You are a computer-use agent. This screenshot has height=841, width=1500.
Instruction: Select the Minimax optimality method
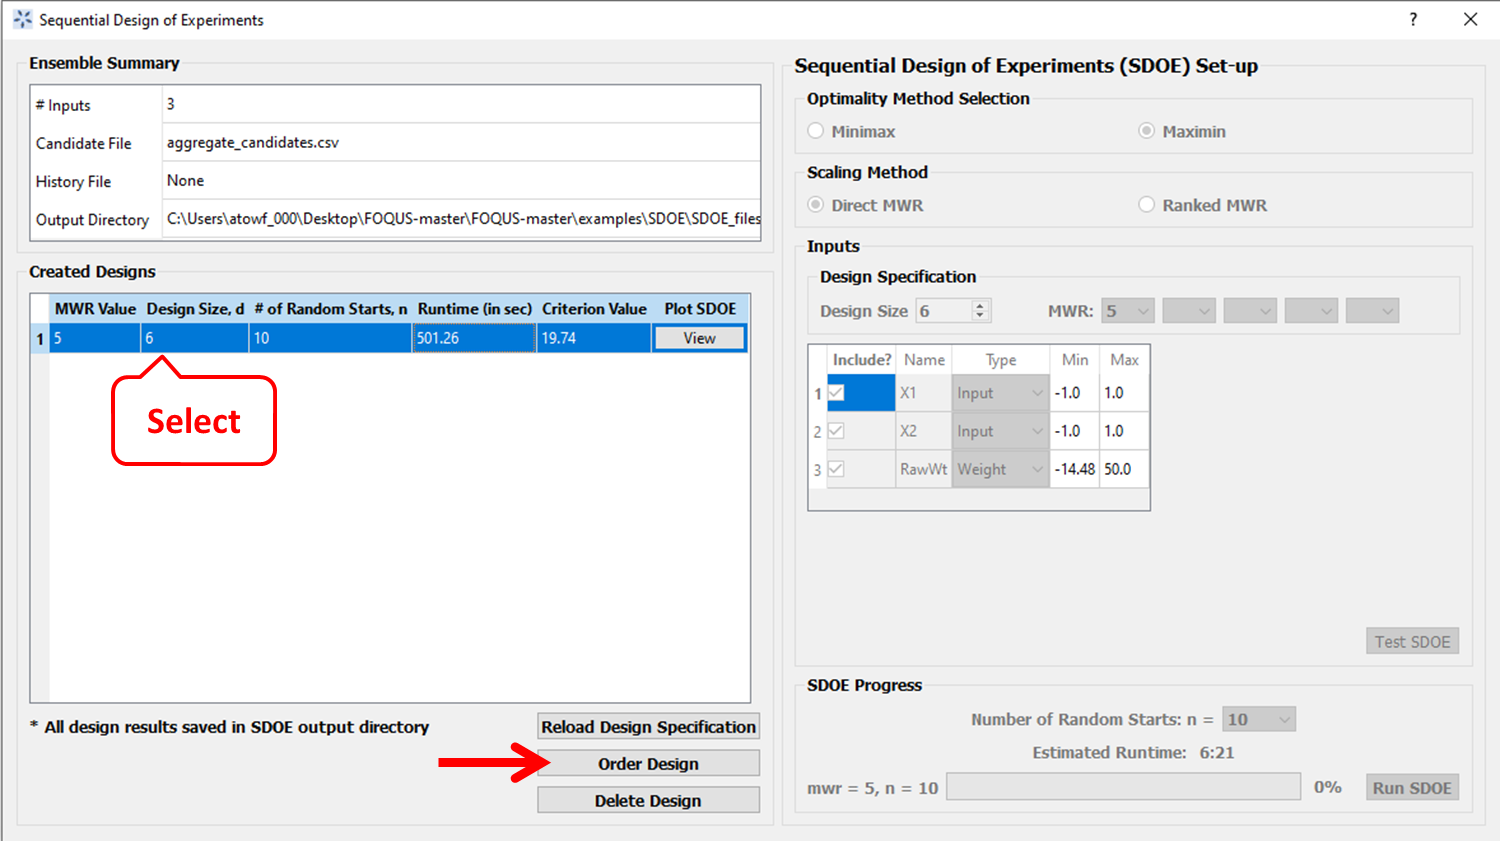coord(816,131)
